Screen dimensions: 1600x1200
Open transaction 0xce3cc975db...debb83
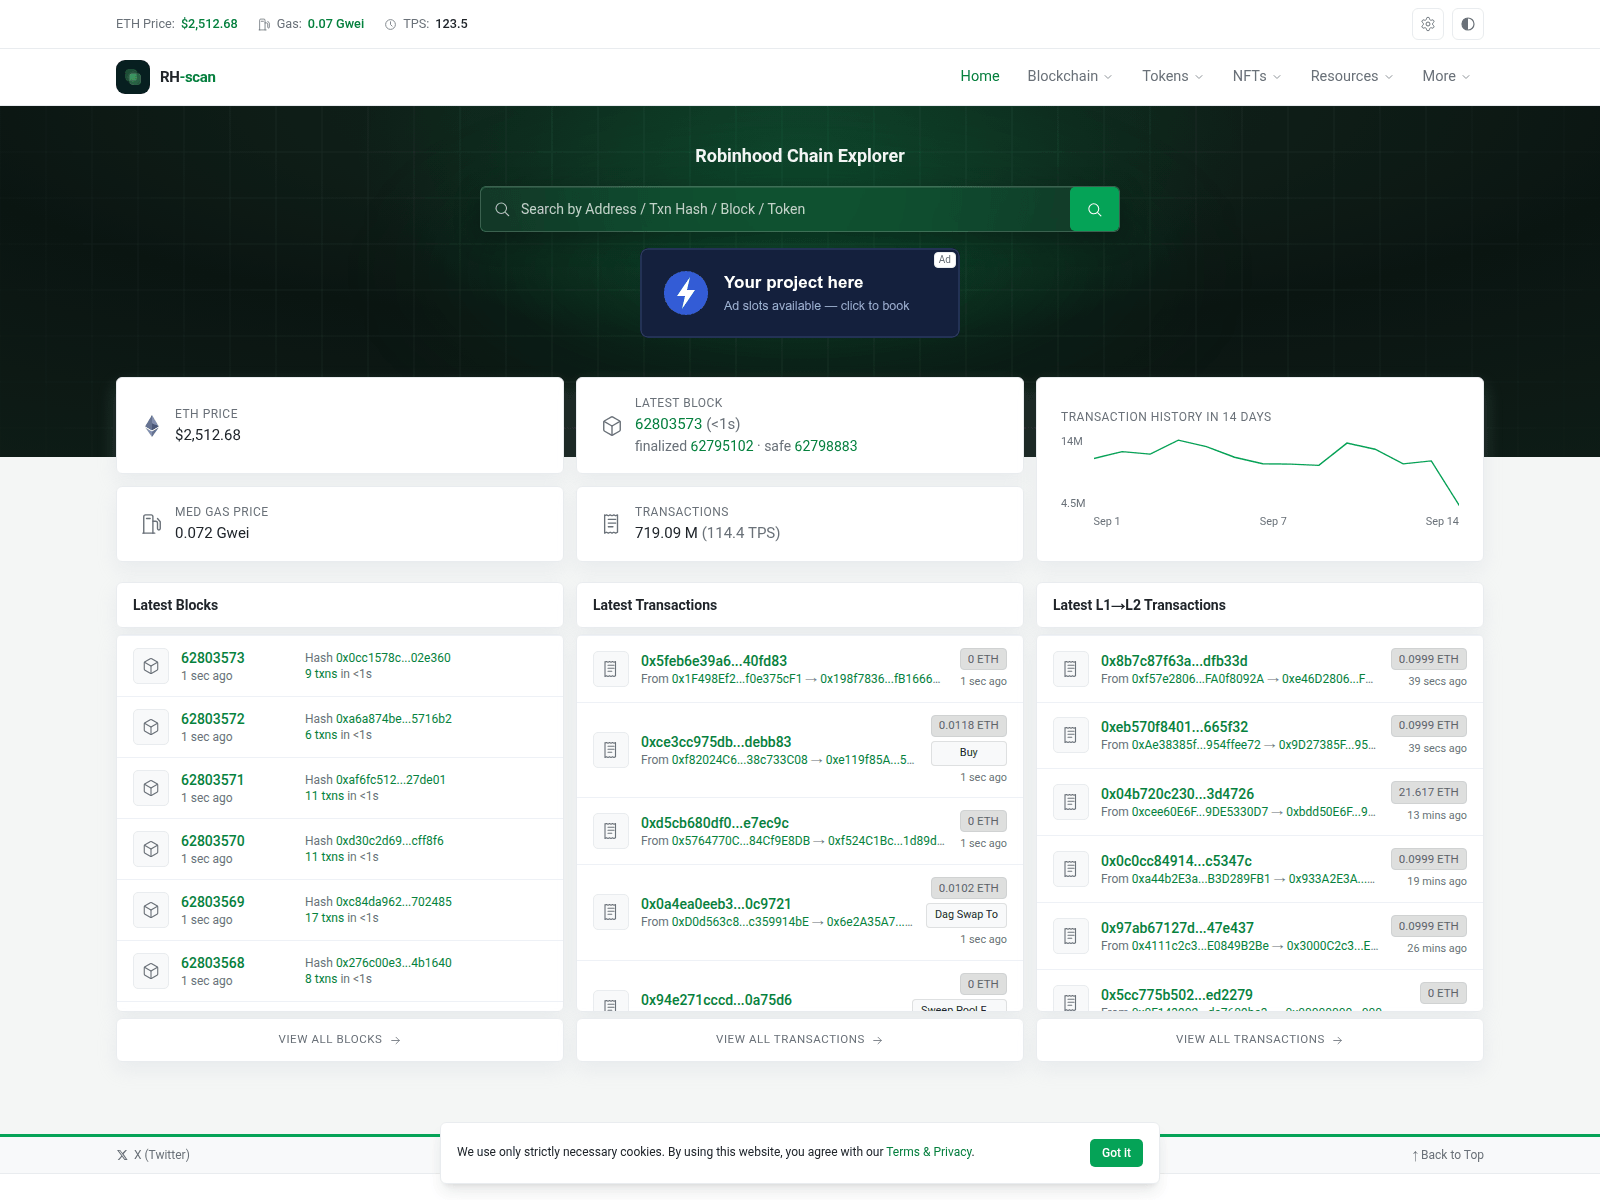(x=716, y=742)
